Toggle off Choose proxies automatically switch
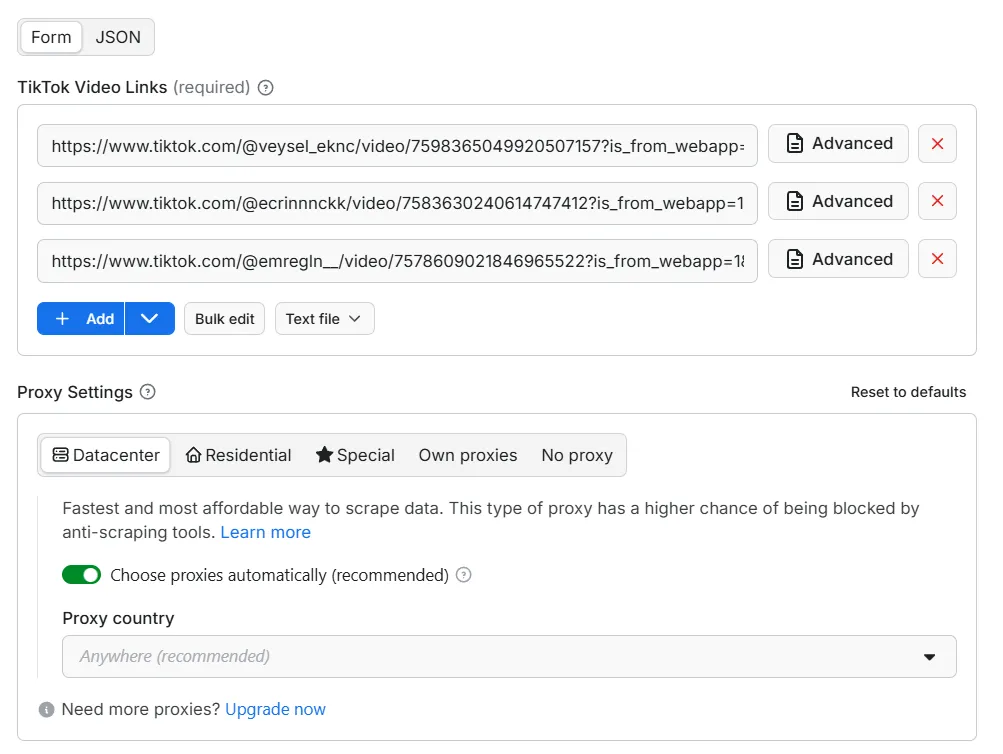 [82, 575]
